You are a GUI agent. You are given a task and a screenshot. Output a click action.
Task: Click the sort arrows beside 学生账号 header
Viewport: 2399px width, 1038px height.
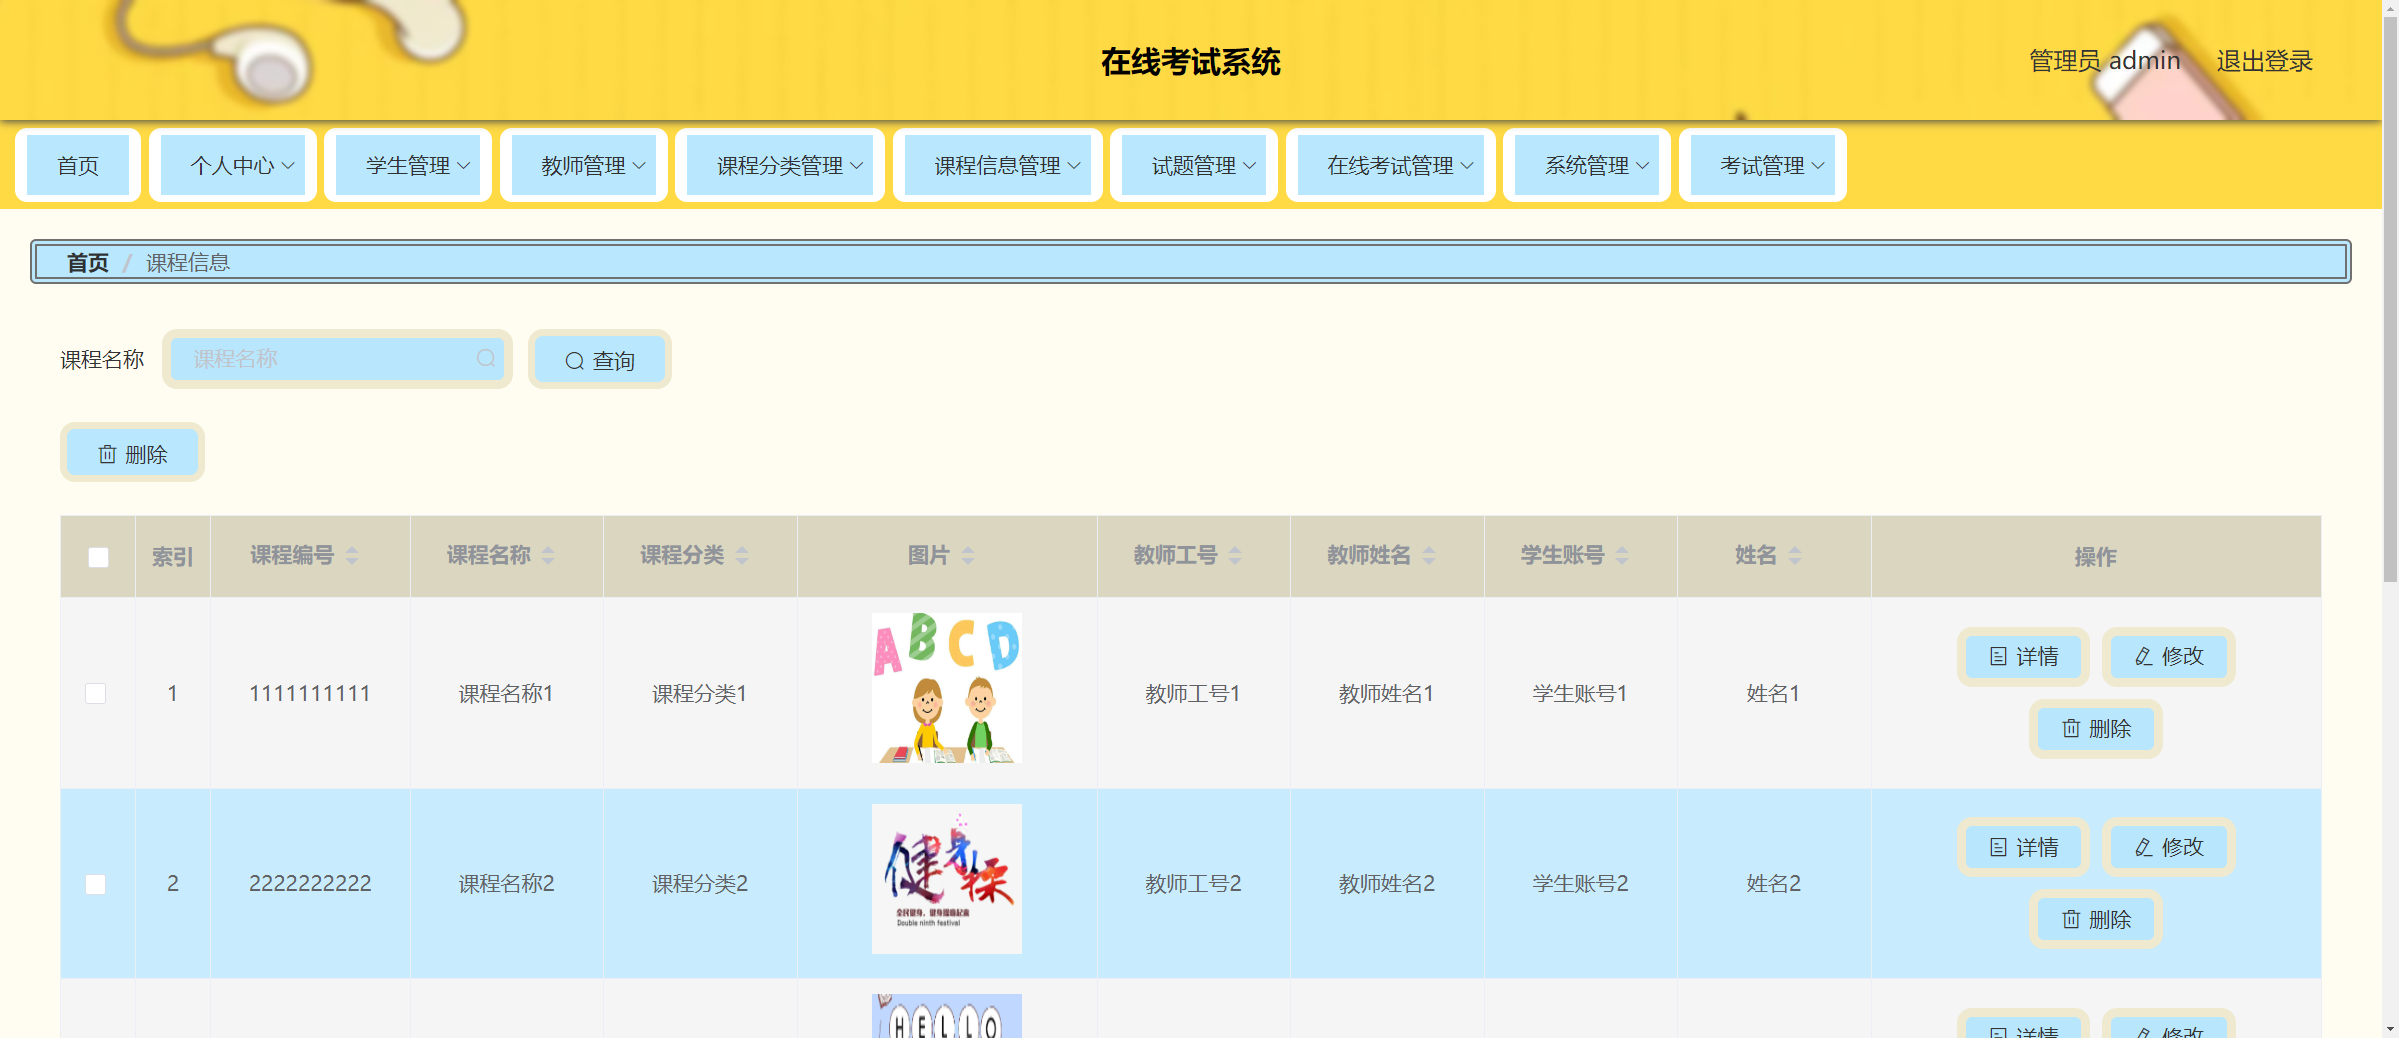(x=1622, y=556)
